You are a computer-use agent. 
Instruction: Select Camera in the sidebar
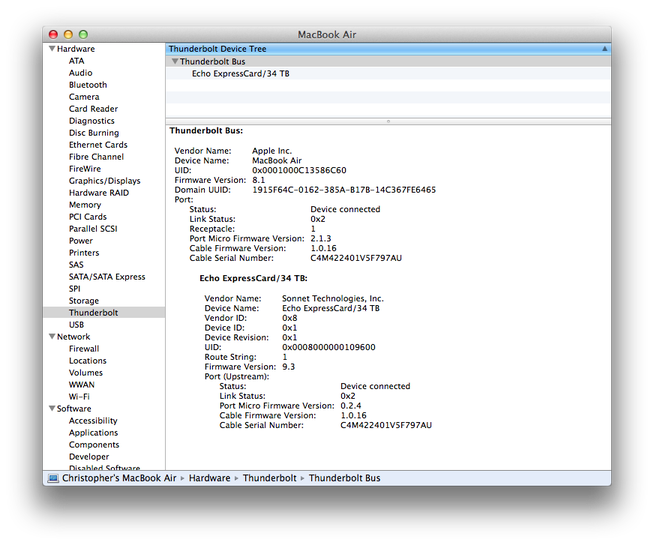pos(84,97)
